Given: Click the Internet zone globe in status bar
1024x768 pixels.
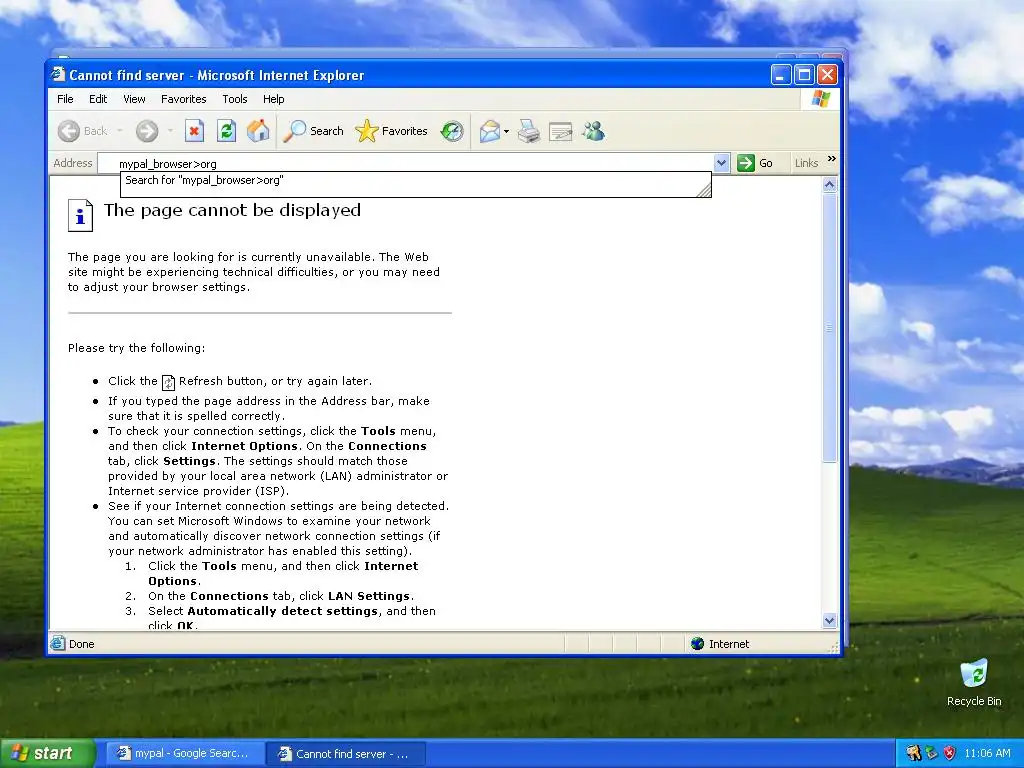Looking at the screenshot, I should 697,644.
